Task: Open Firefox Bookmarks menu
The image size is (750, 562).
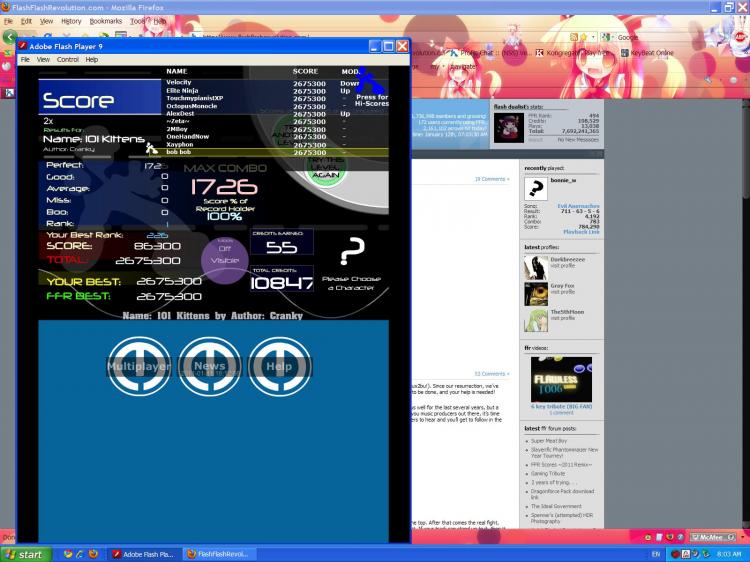Action: coord(106,22)
